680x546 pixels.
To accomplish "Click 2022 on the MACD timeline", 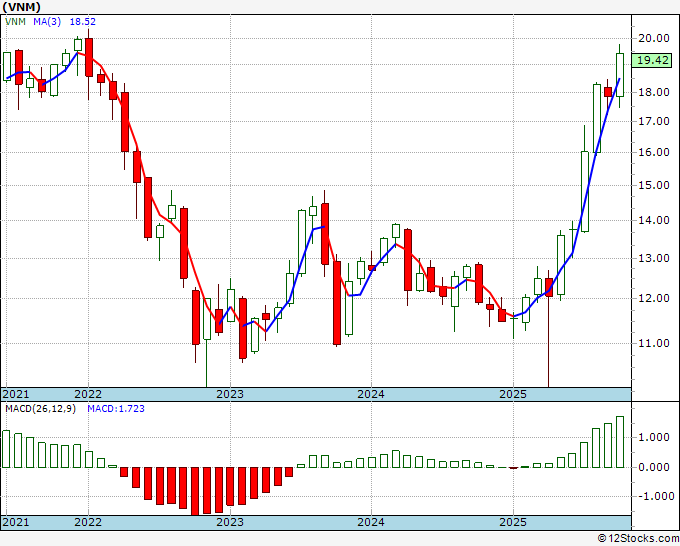I will 88,522.
